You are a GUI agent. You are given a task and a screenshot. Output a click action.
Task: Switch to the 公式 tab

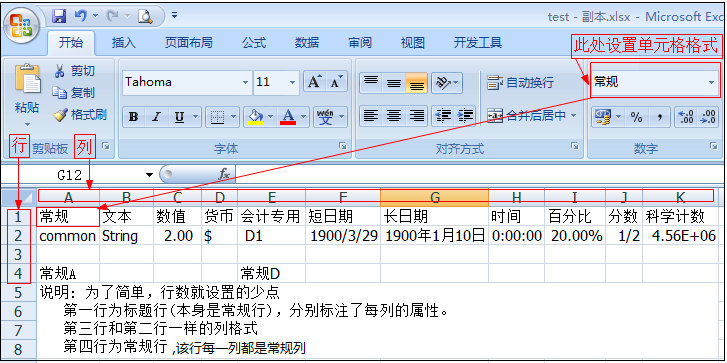pos(254,43)
